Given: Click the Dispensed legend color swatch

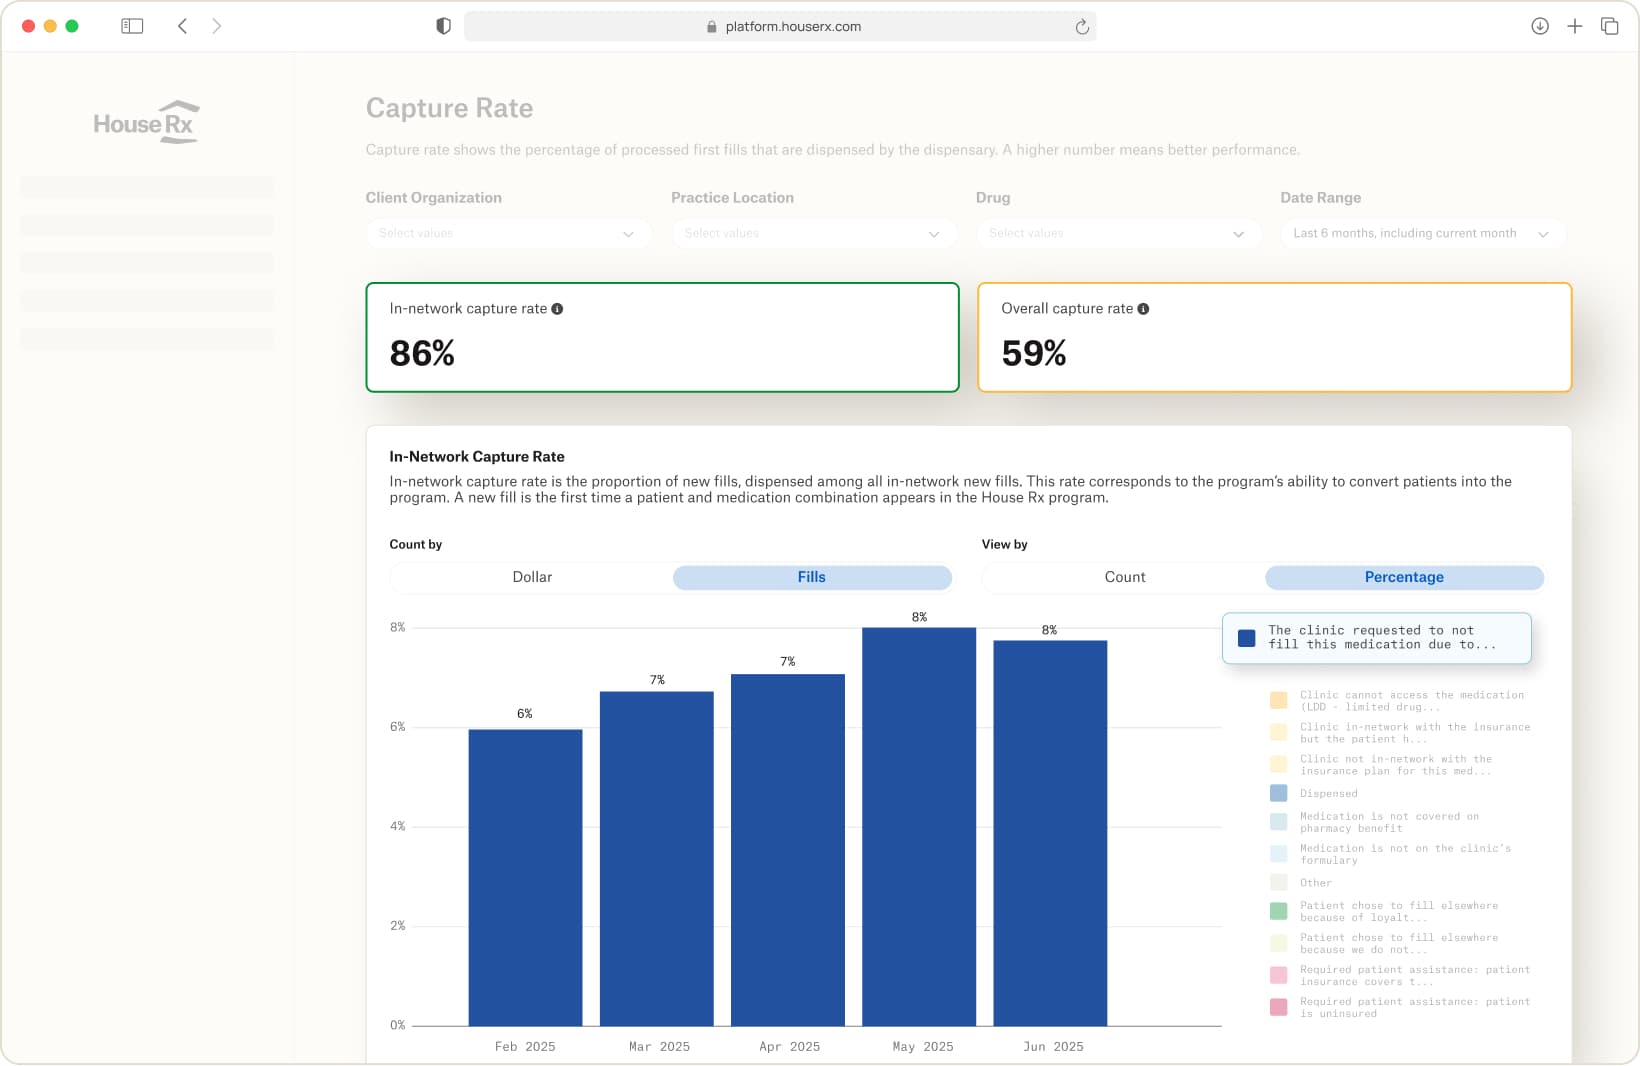Looking at the screenshot, I should pos(1278,793).
